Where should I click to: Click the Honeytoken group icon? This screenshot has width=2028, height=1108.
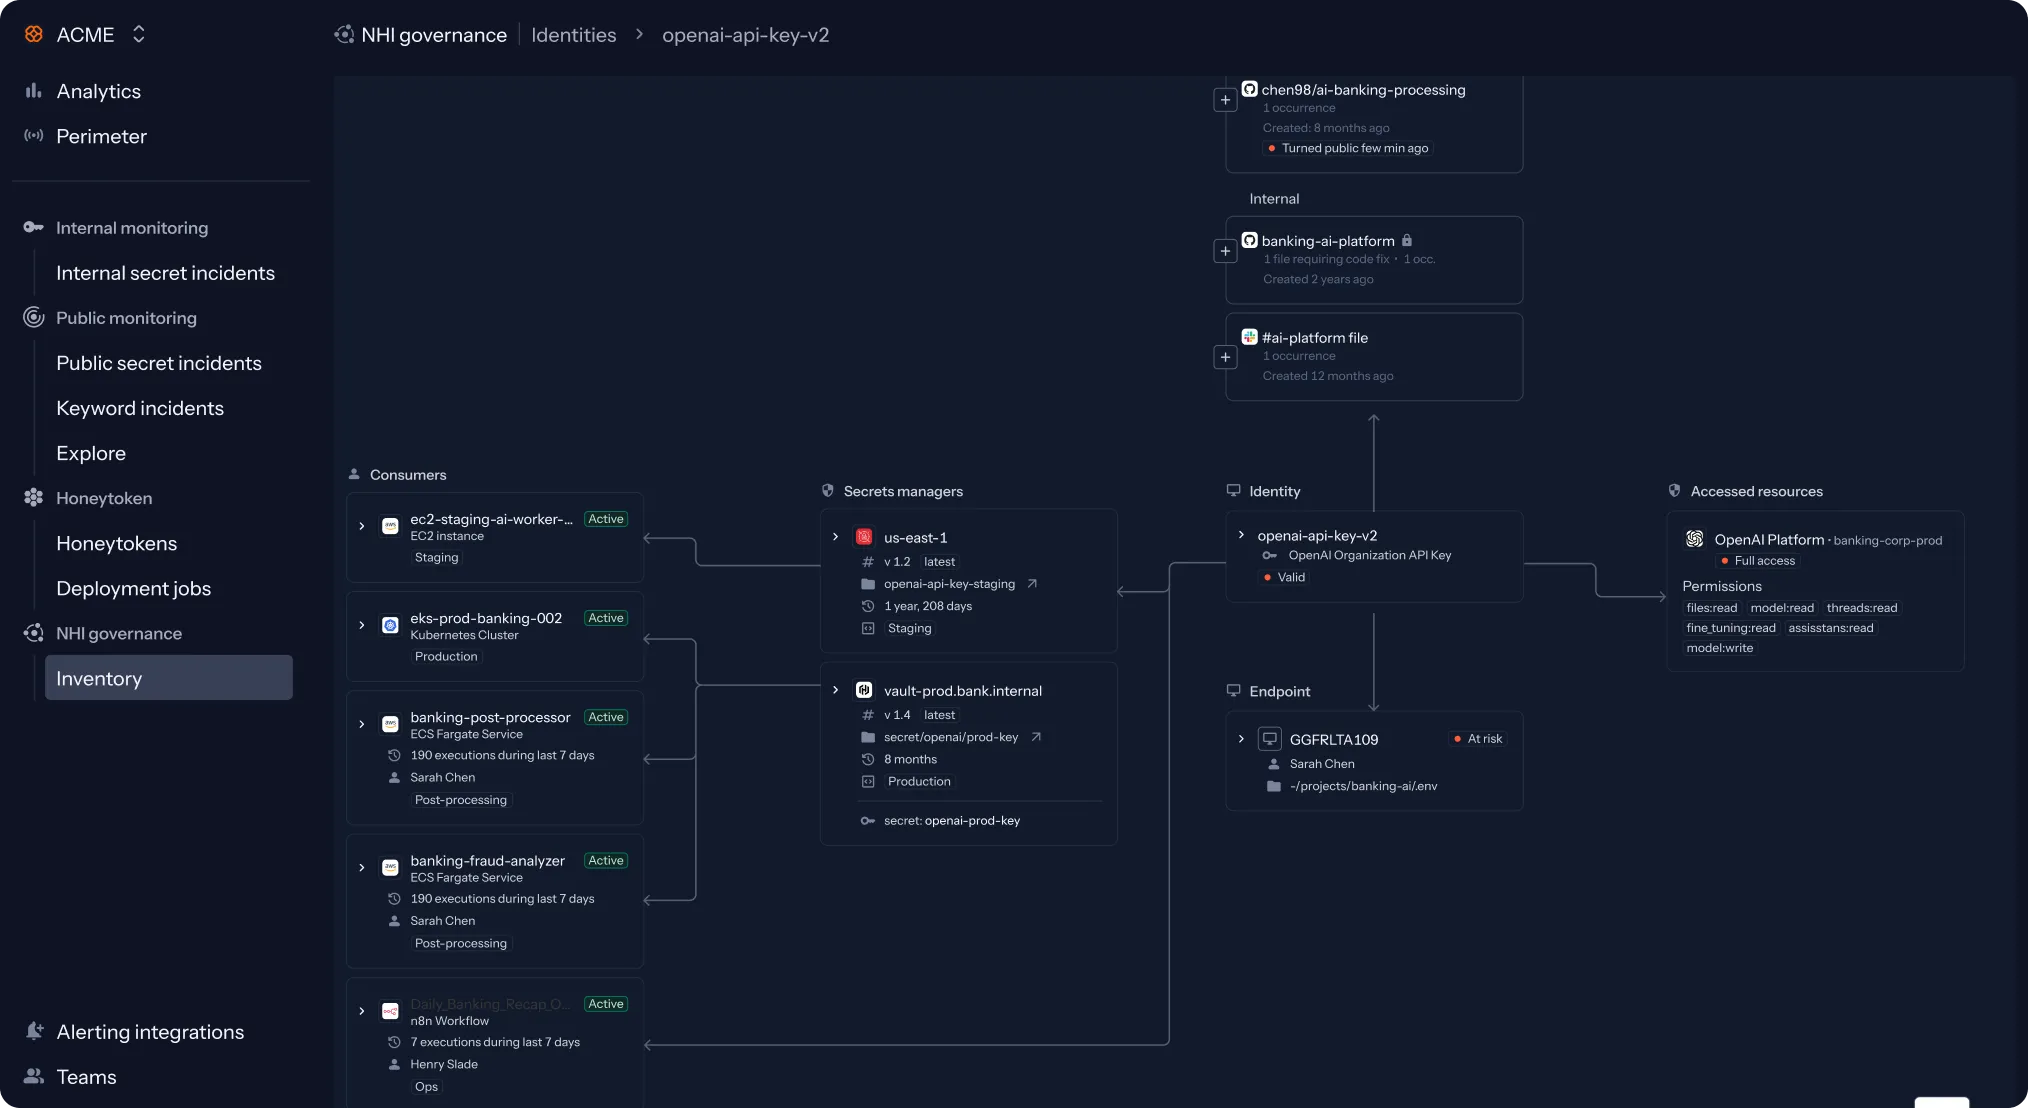point(34,497)
